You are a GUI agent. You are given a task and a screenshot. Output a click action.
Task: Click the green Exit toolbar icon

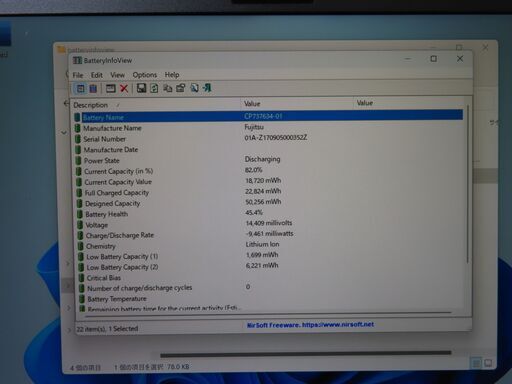(207, 88)
